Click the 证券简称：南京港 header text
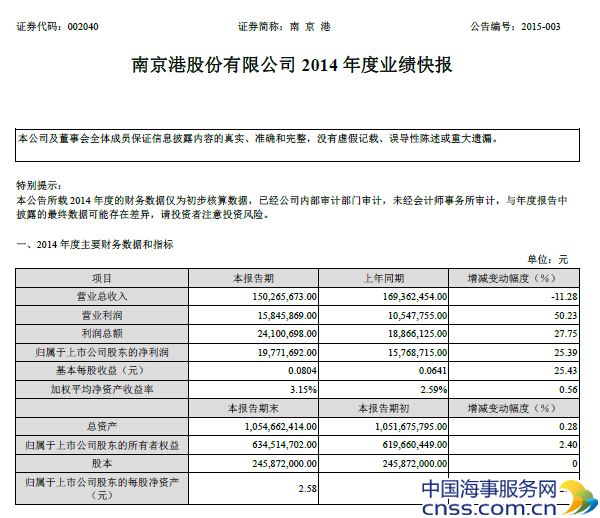 tap(284, 27)
